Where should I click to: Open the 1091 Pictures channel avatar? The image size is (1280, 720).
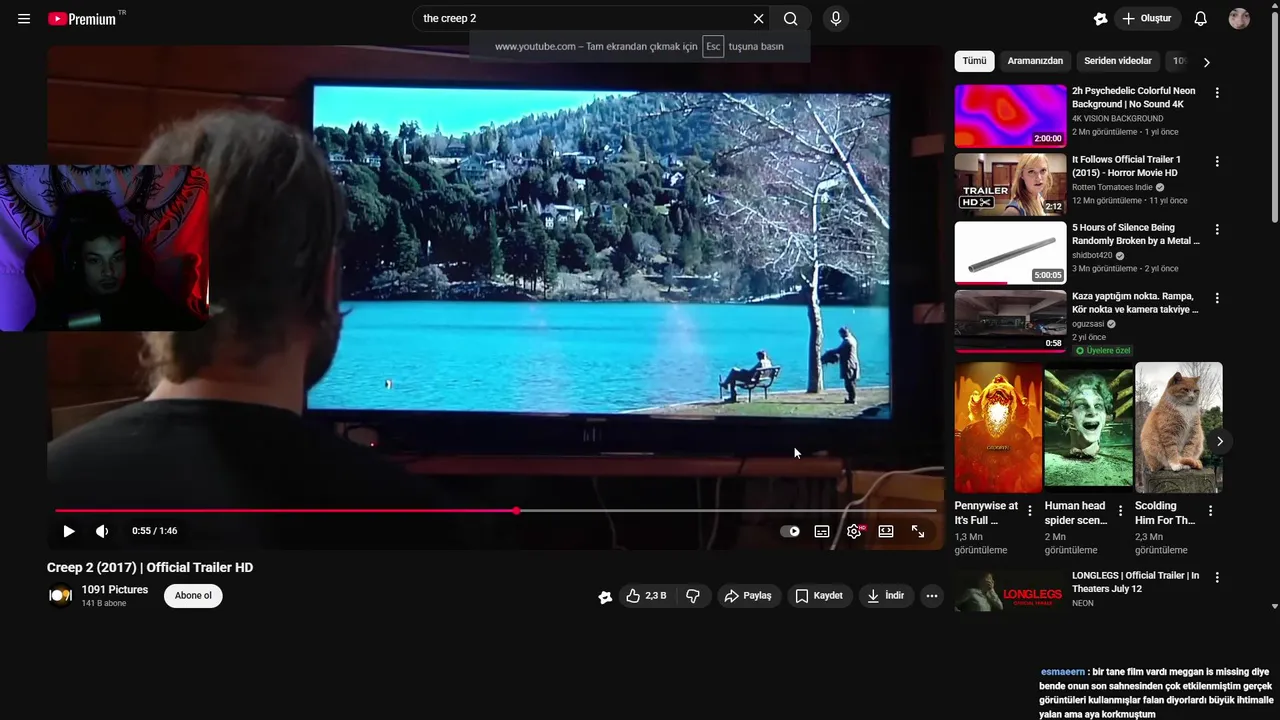[60, 596]
